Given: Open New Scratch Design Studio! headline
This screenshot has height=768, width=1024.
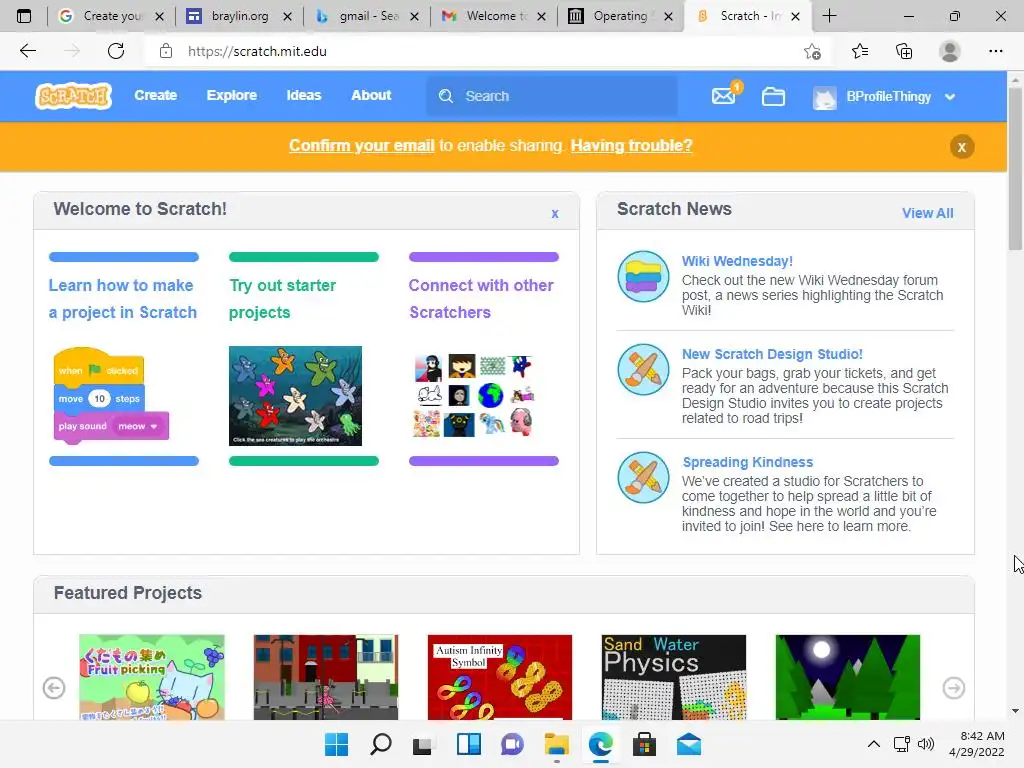Looking at the screenshot, I should tap(772, 354).
